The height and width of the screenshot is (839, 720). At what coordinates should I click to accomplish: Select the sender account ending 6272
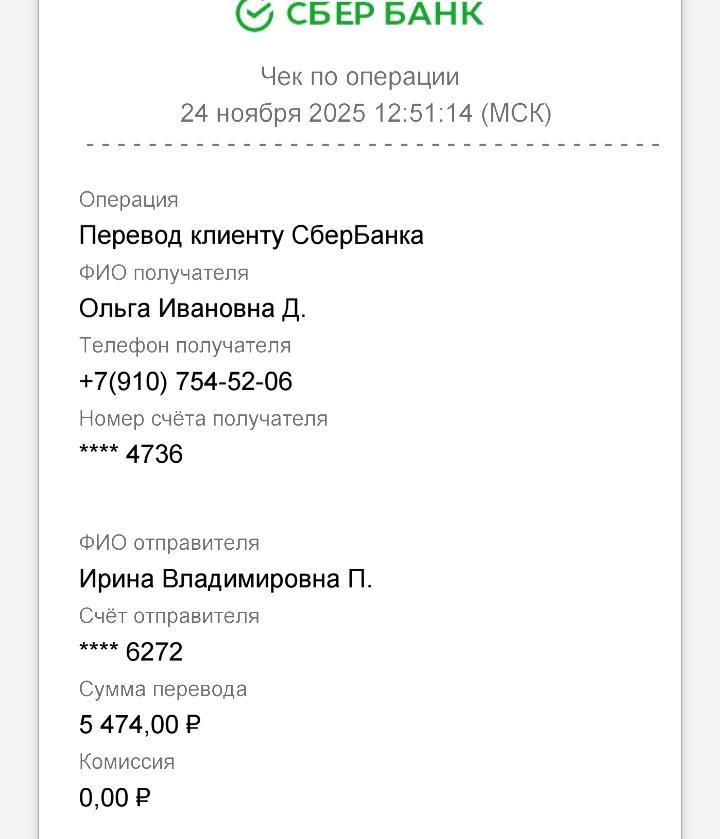pyautogui.click(x=131, y=652)
